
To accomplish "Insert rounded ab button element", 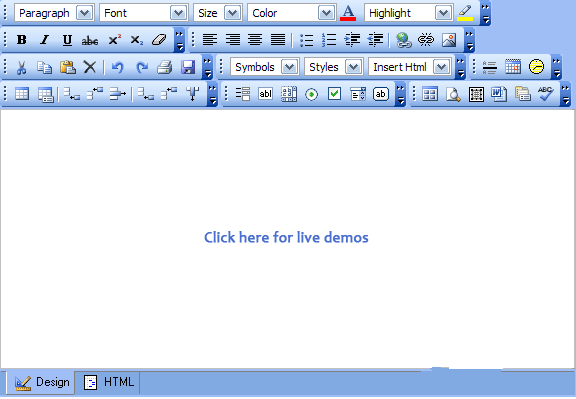I will pyautogui.click(x=381, y=94).
